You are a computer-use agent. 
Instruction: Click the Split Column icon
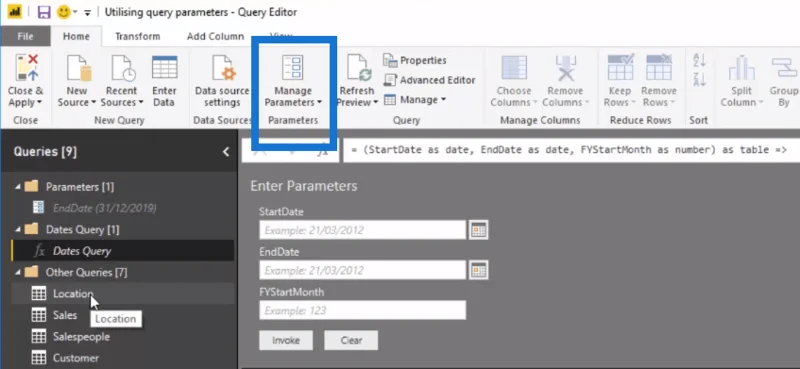point(741,67)
